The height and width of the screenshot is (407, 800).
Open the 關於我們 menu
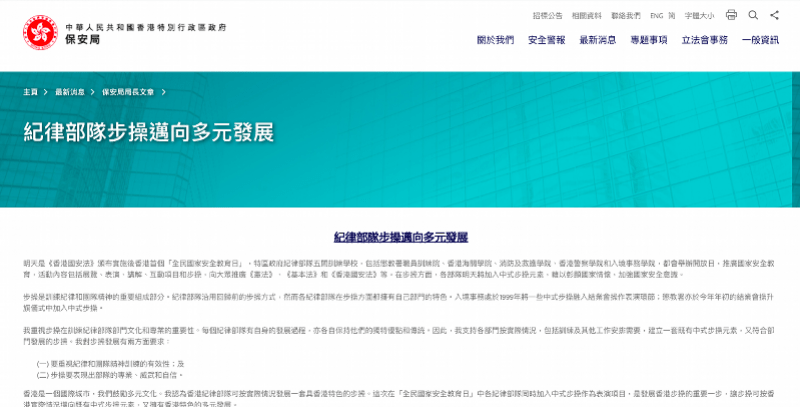click(495, 40)
